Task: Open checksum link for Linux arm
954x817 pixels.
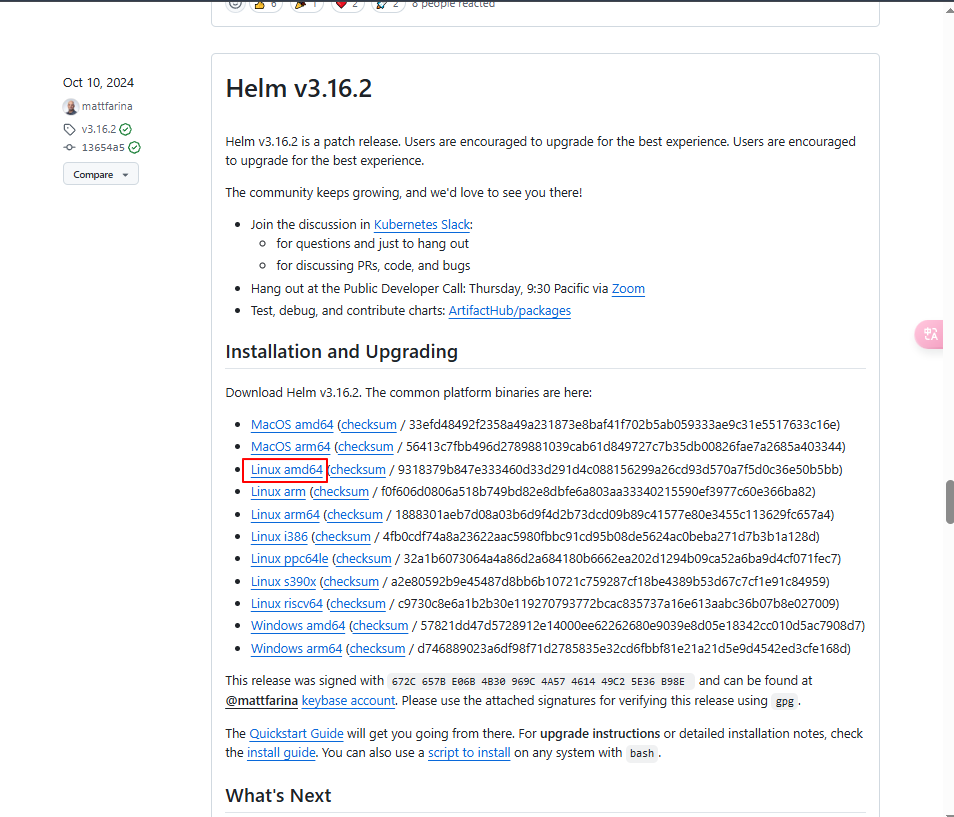Action: click(341, 492)
